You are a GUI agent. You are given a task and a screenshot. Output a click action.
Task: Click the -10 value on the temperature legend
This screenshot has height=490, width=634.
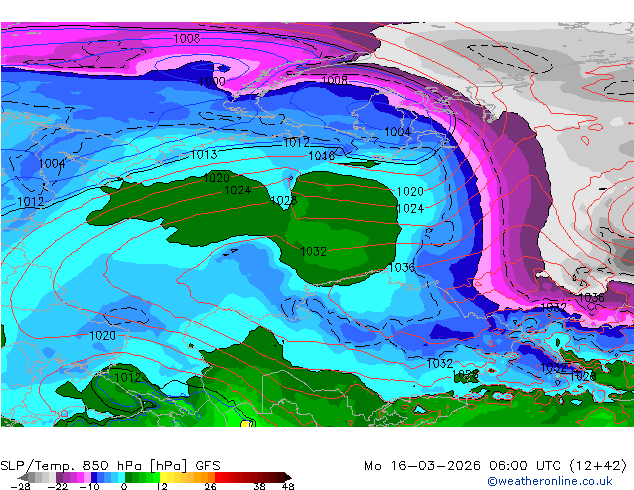[x=89, y=486]
